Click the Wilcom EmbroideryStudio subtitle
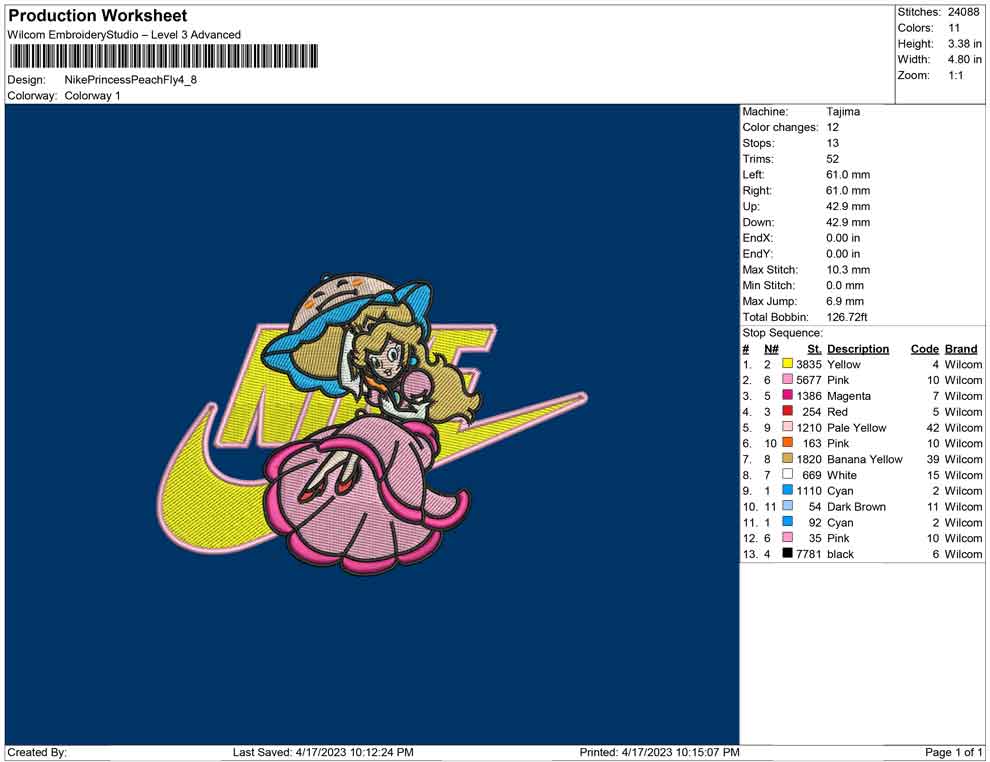 [x=124, y=35]
